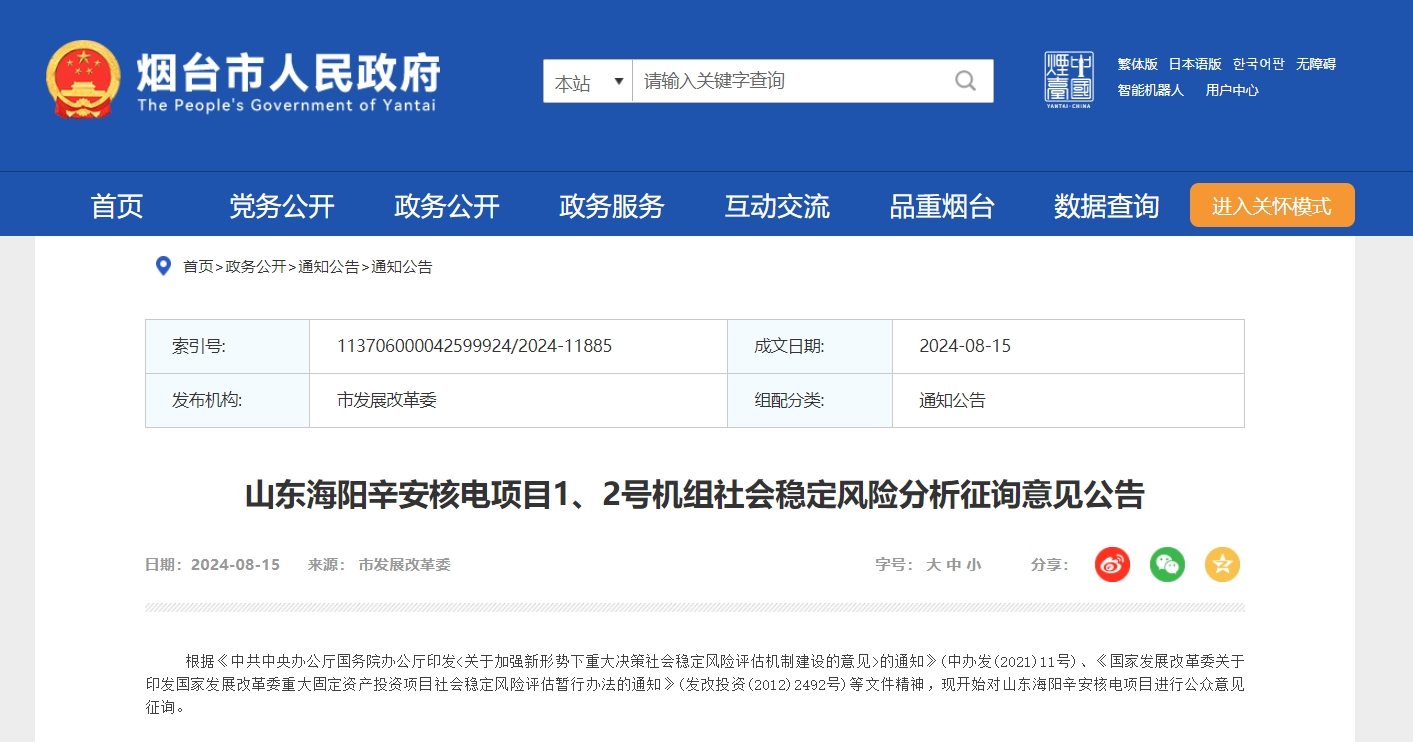
Task: Set font size to 中
Action: click(953, 565)
